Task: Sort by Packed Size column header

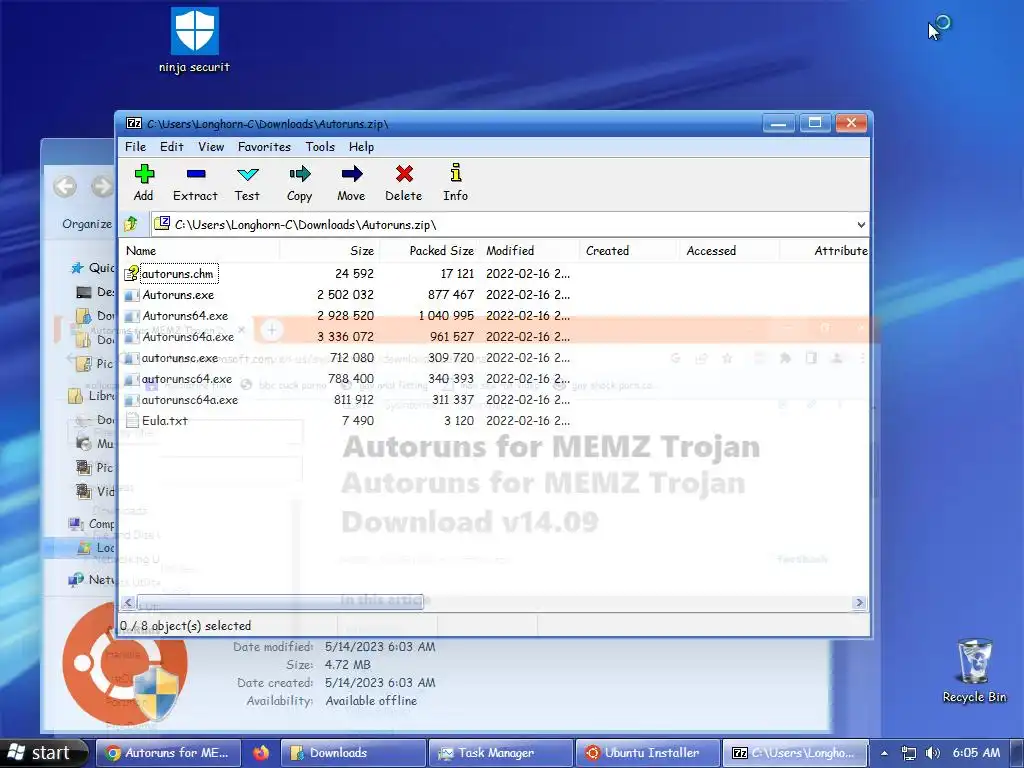Action: tap(430, 251)
